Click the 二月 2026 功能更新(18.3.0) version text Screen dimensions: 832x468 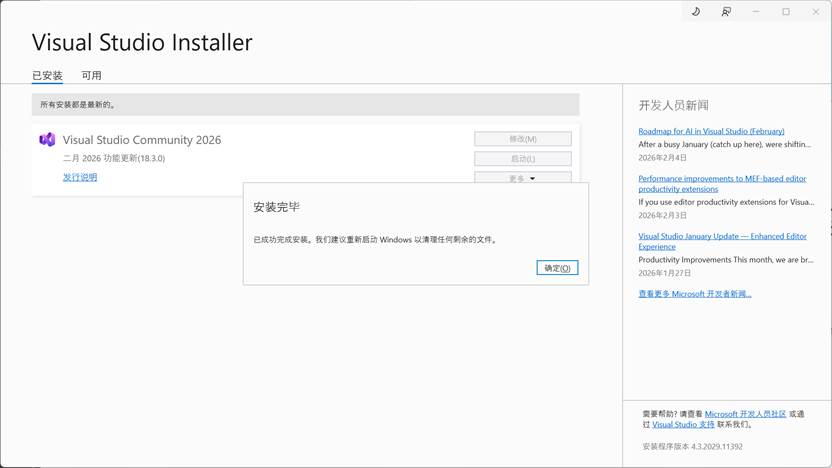114,158
